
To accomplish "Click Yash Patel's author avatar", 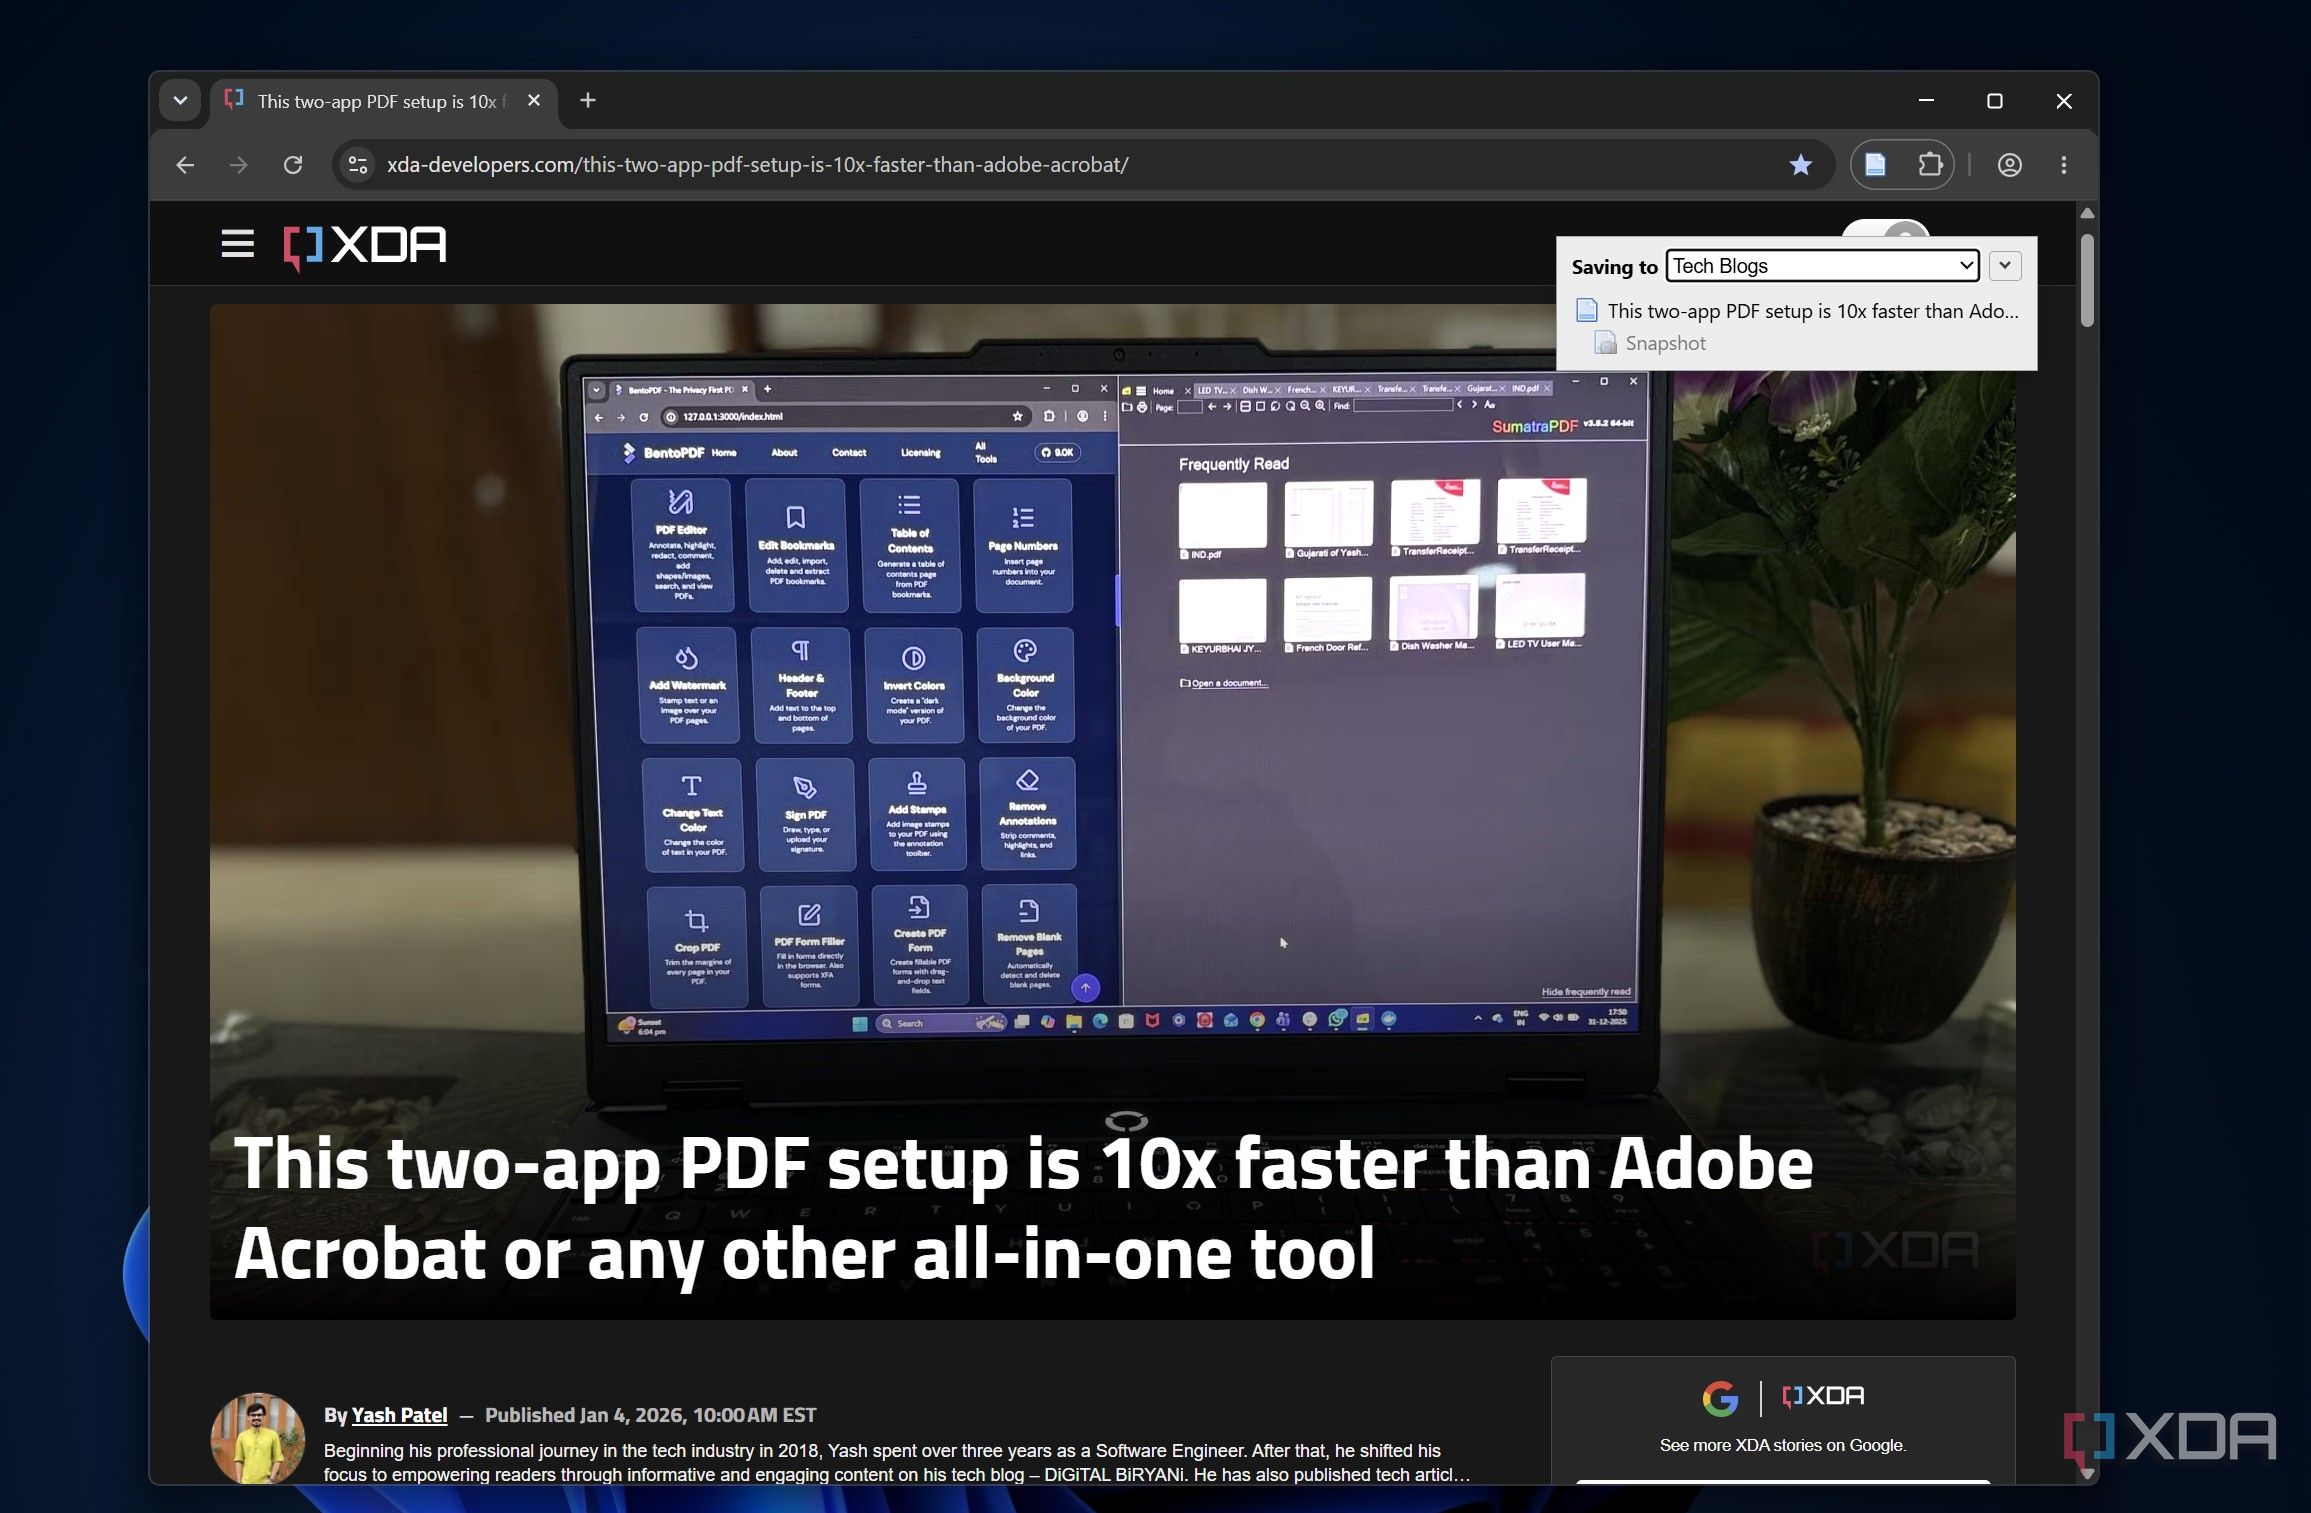I will click(257, 1439).
